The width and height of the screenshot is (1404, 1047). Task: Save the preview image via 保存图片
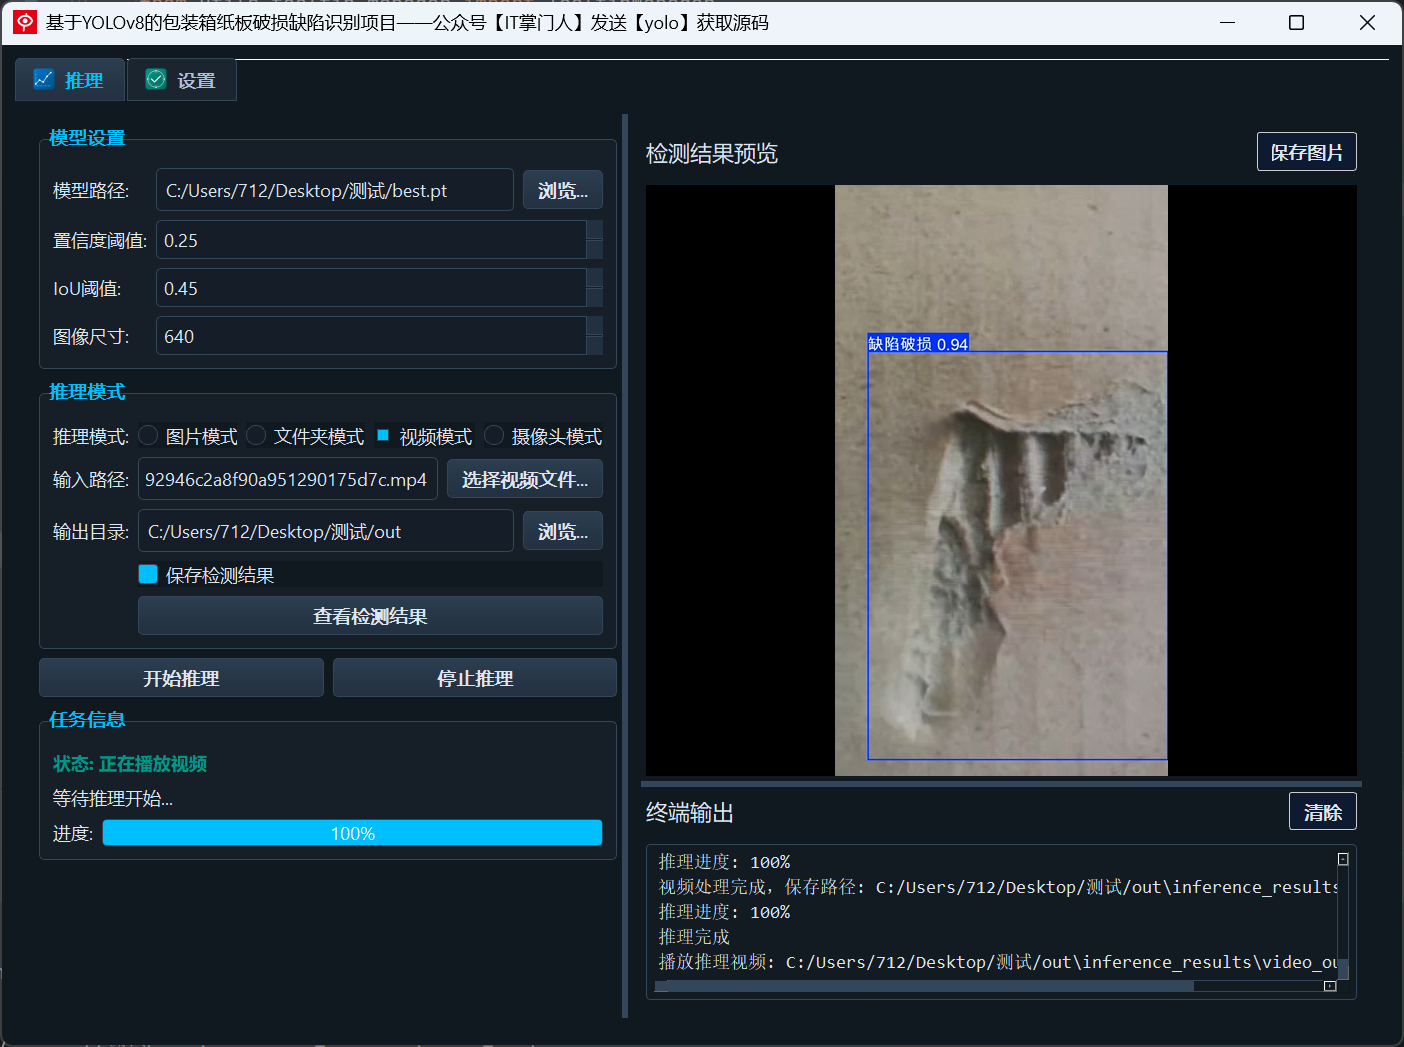coord(1306,151)
